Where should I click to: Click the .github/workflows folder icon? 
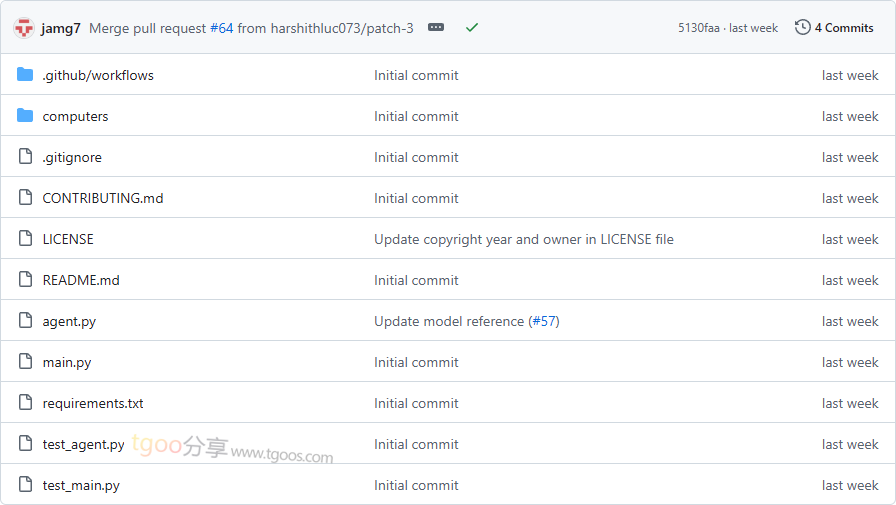tap(25, 75)
